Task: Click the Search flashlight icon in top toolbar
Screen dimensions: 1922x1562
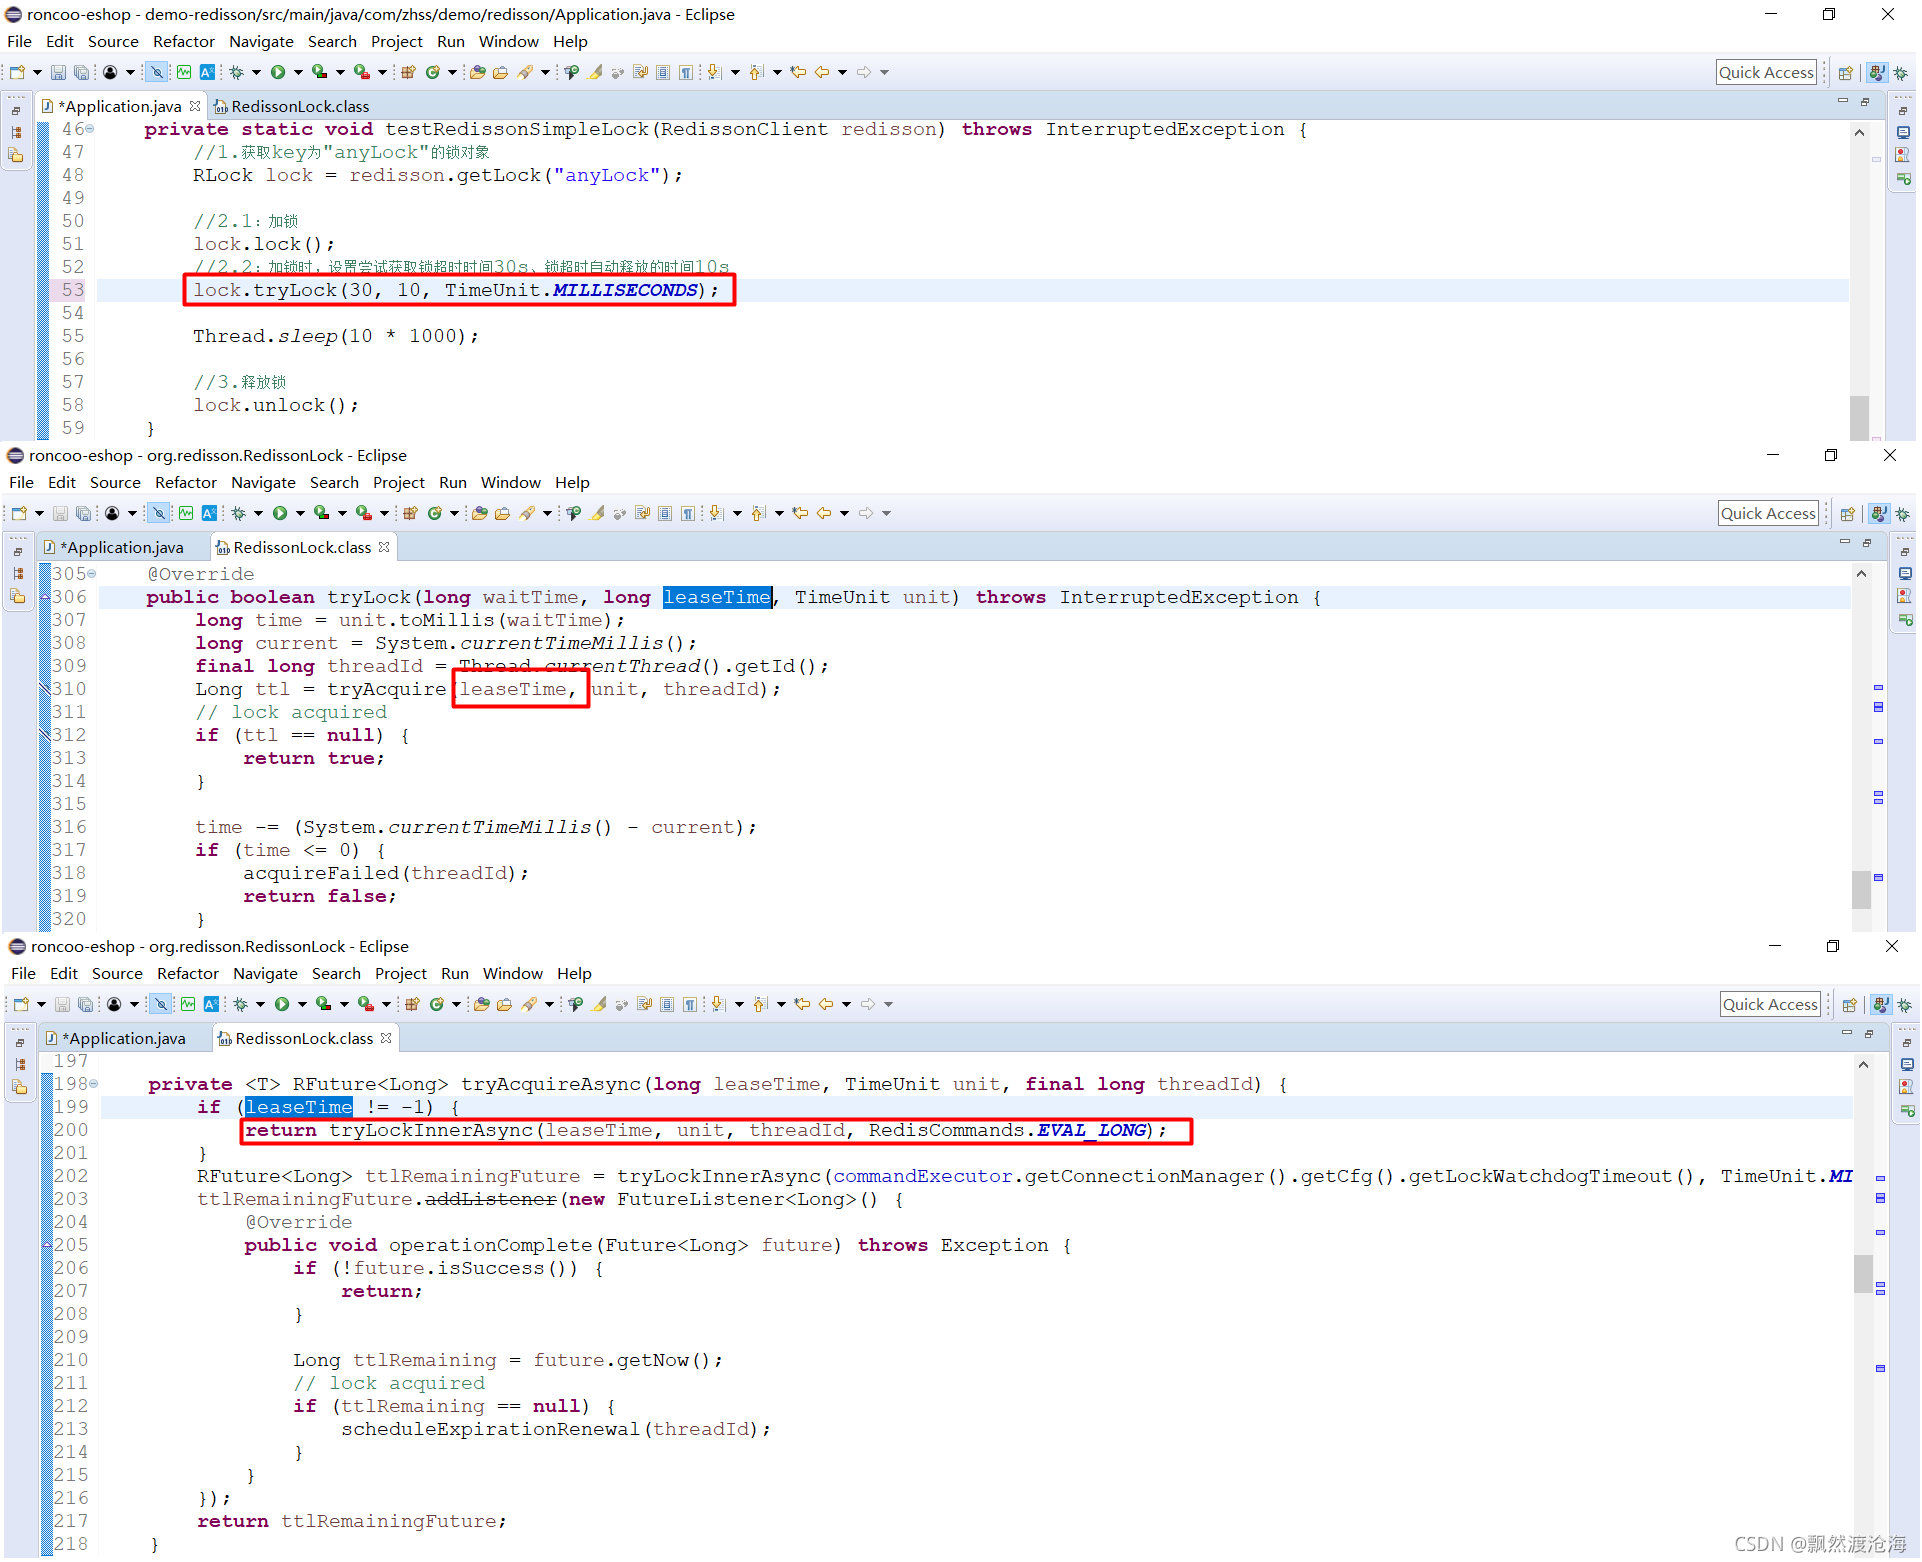Action: click(525, 72)
